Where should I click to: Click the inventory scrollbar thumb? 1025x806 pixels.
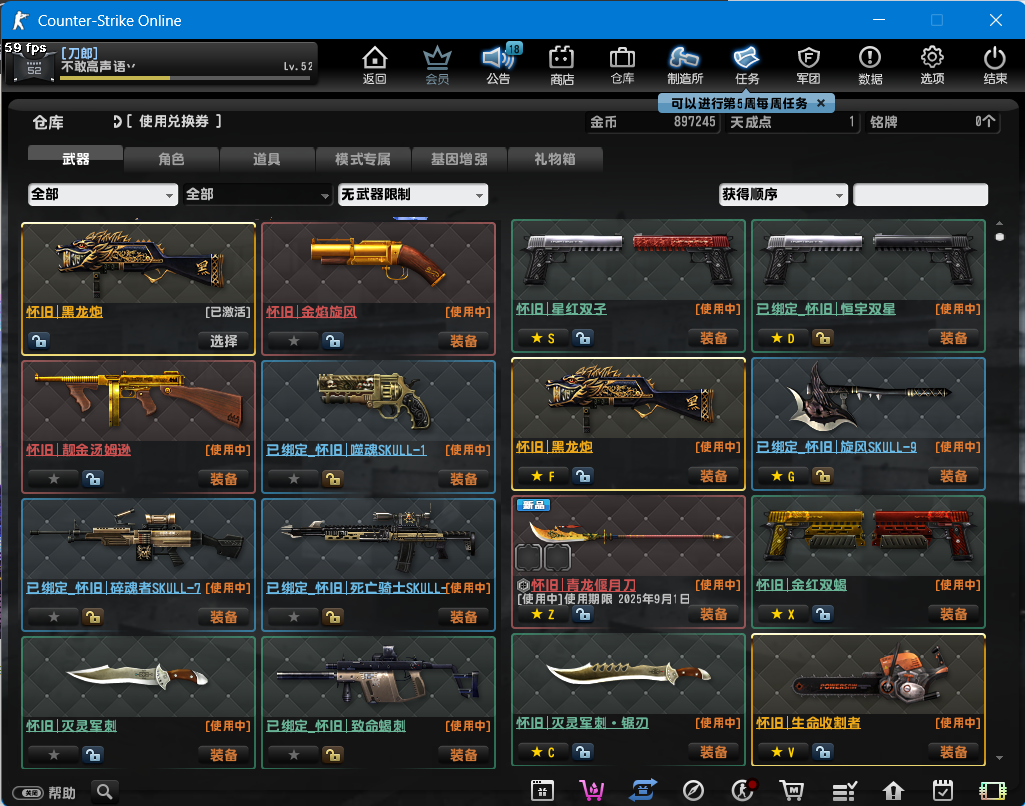pyautogui.click(x=1000, y=237)
